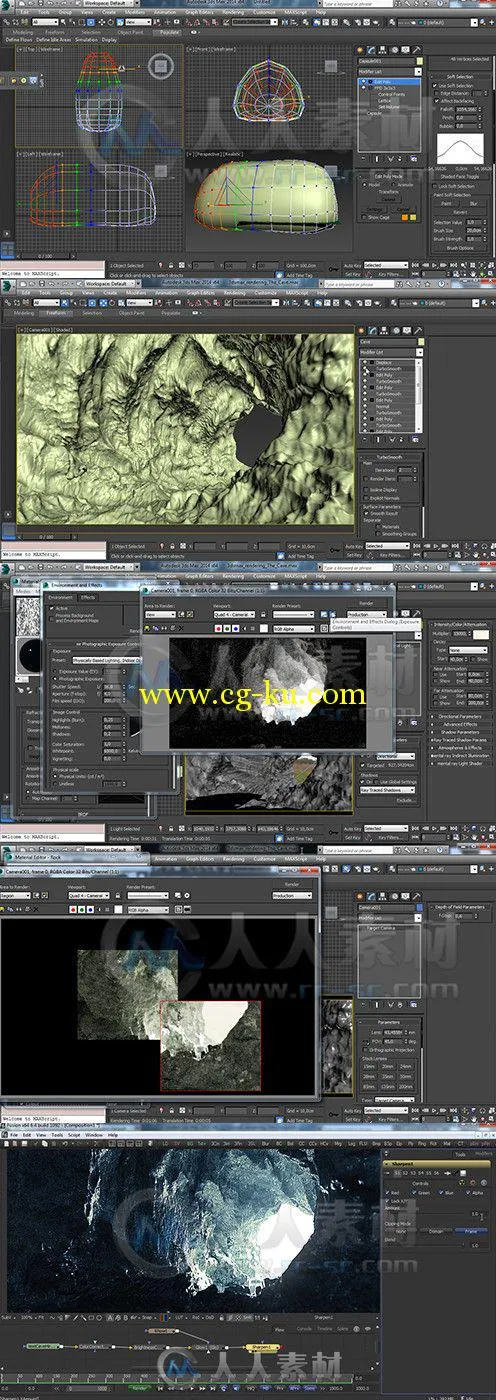Click the green channel toggle in the render window set to View
Viewport: 496px width, 1400px height.
pyautogui.click(x=227, y=628)
